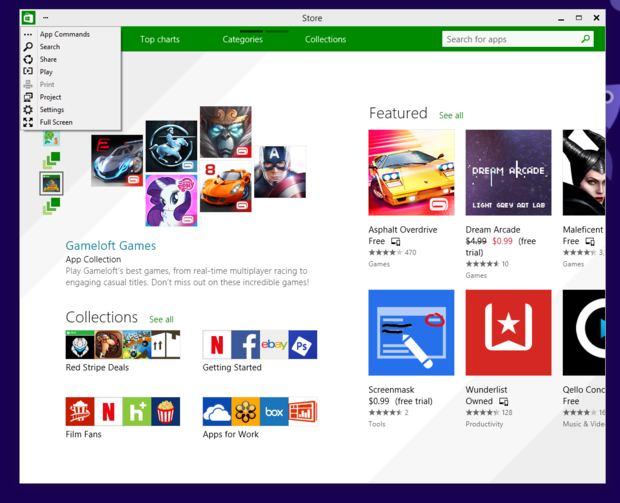
Task: Click See all next to Featured
Action: [451, 115]
